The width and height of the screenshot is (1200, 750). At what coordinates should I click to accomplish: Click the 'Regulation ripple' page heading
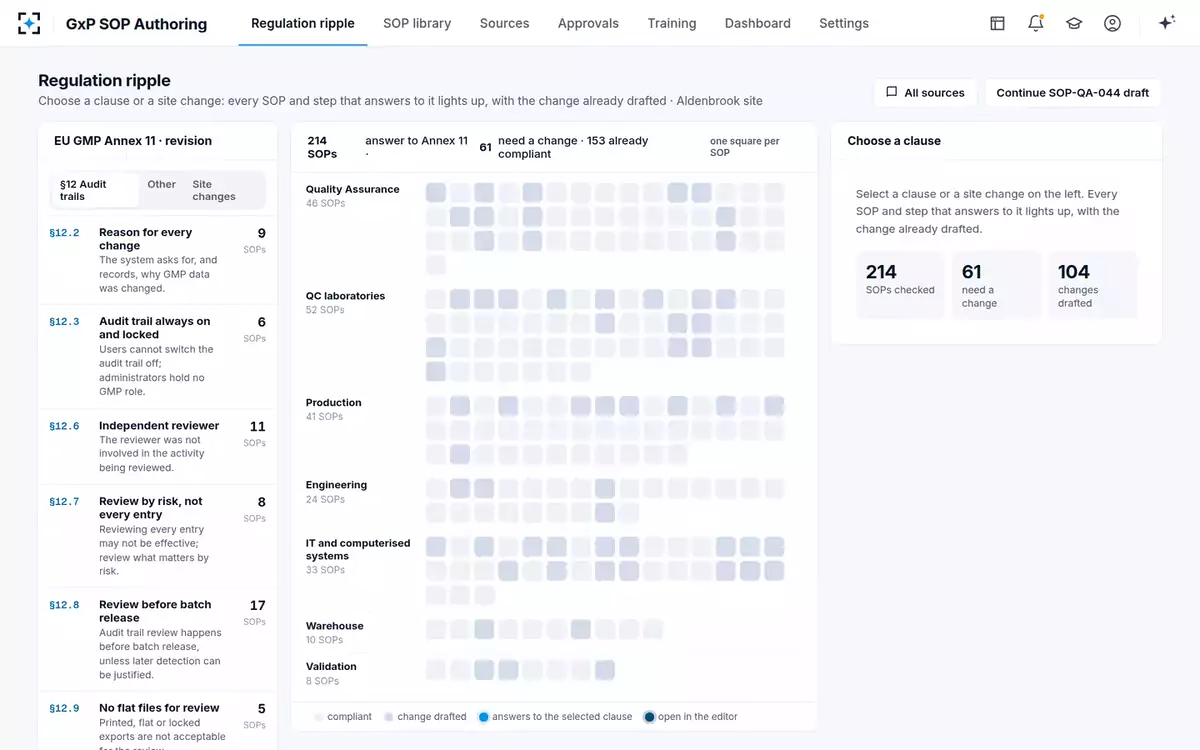(x=104, y=80)
